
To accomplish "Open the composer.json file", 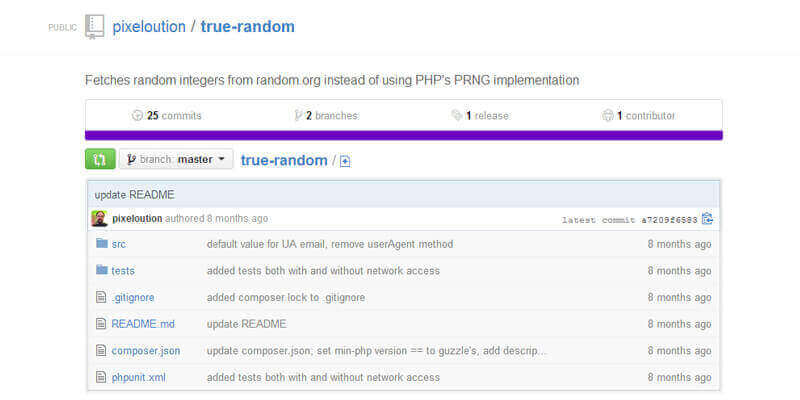I will (x=146, y=350).
